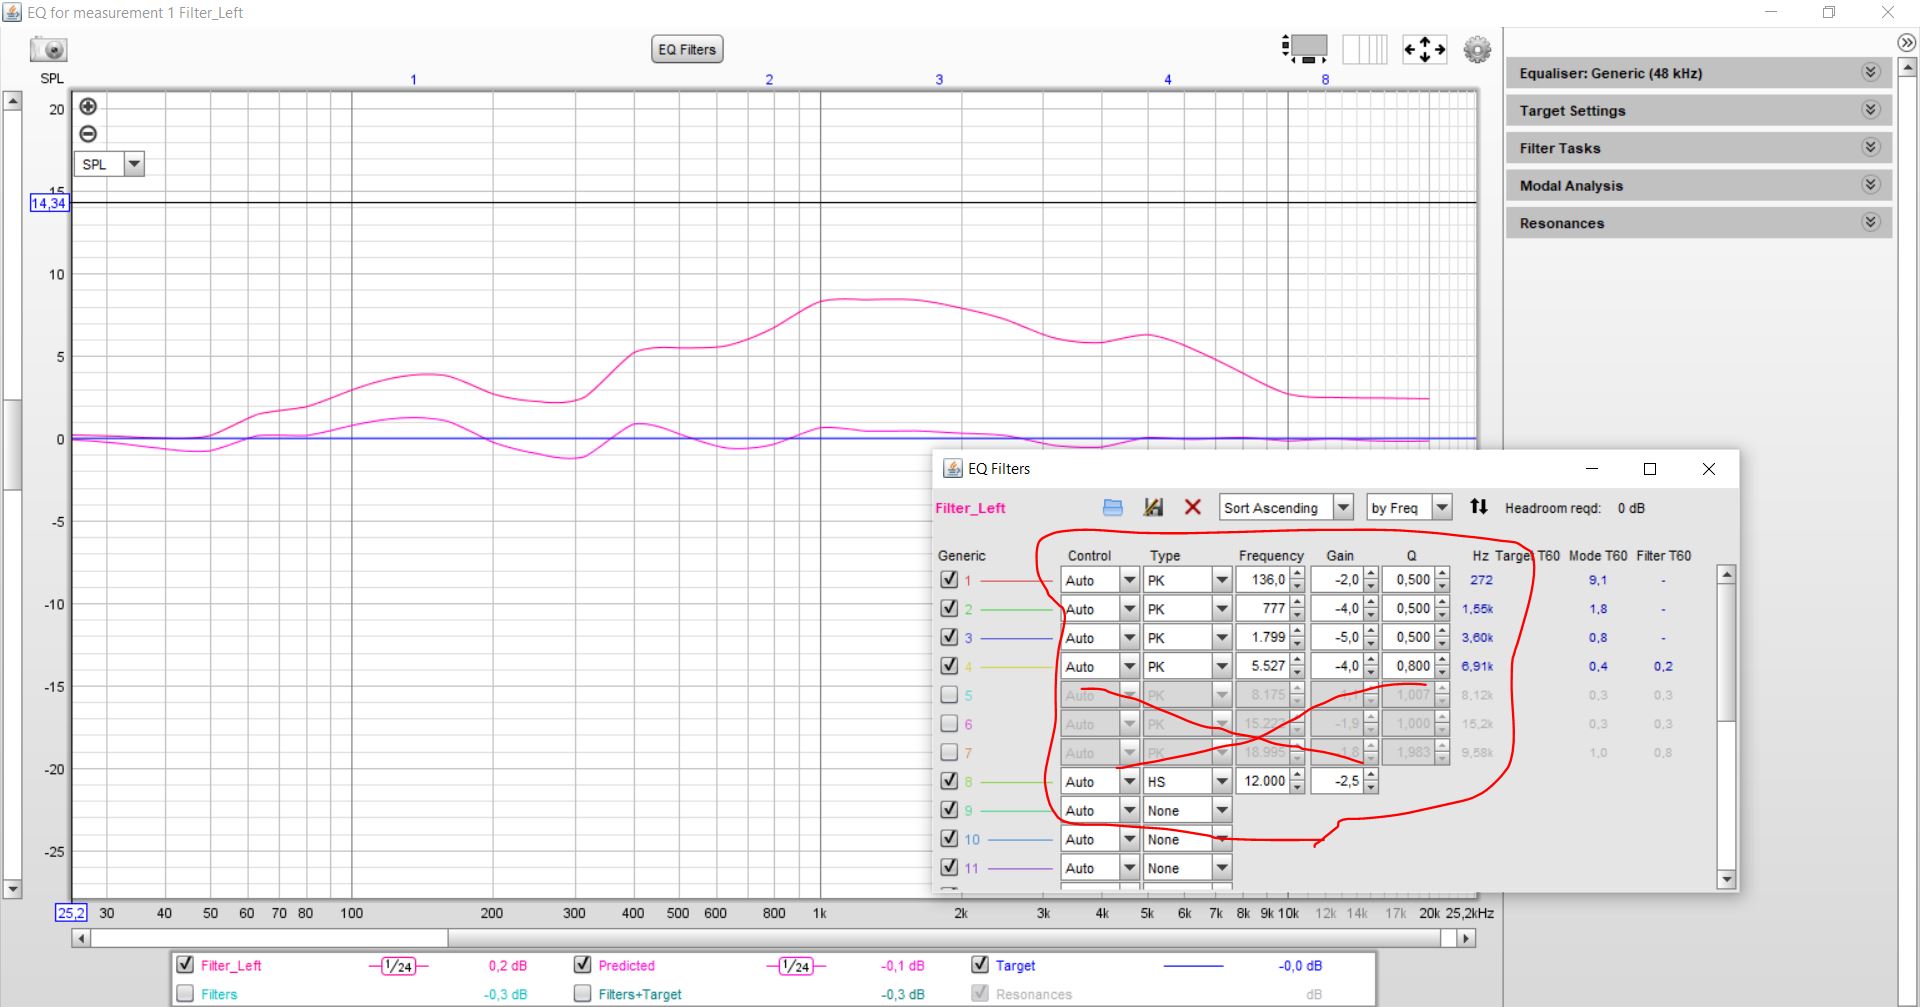
Task: Open the EQ Filters button
Action: (x=687, y=49)
